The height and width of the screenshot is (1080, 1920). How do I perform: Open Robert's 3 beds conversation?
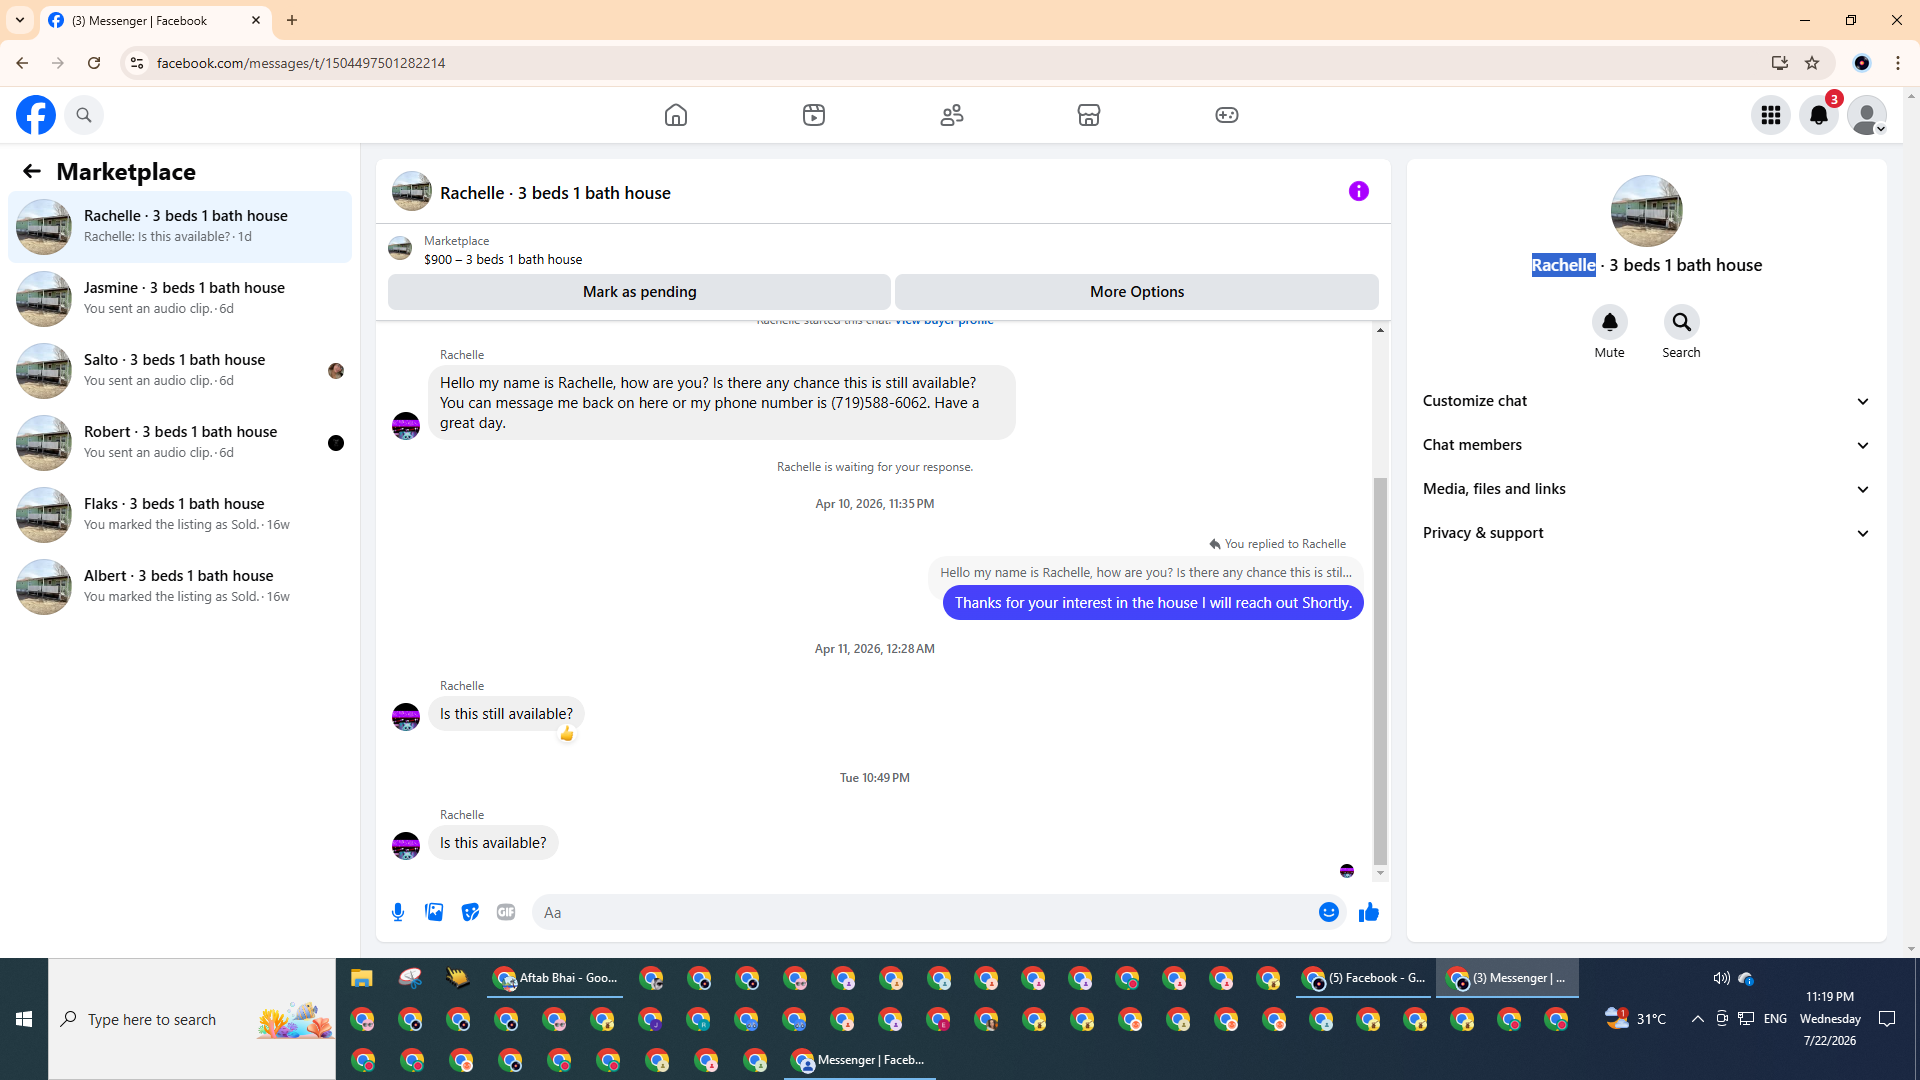(180, 443)
